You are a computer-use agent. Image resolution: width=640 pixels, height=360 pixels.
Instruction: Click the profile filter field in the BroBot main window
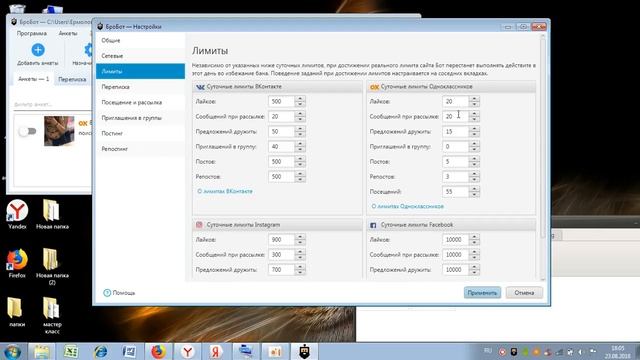(52, 104)
